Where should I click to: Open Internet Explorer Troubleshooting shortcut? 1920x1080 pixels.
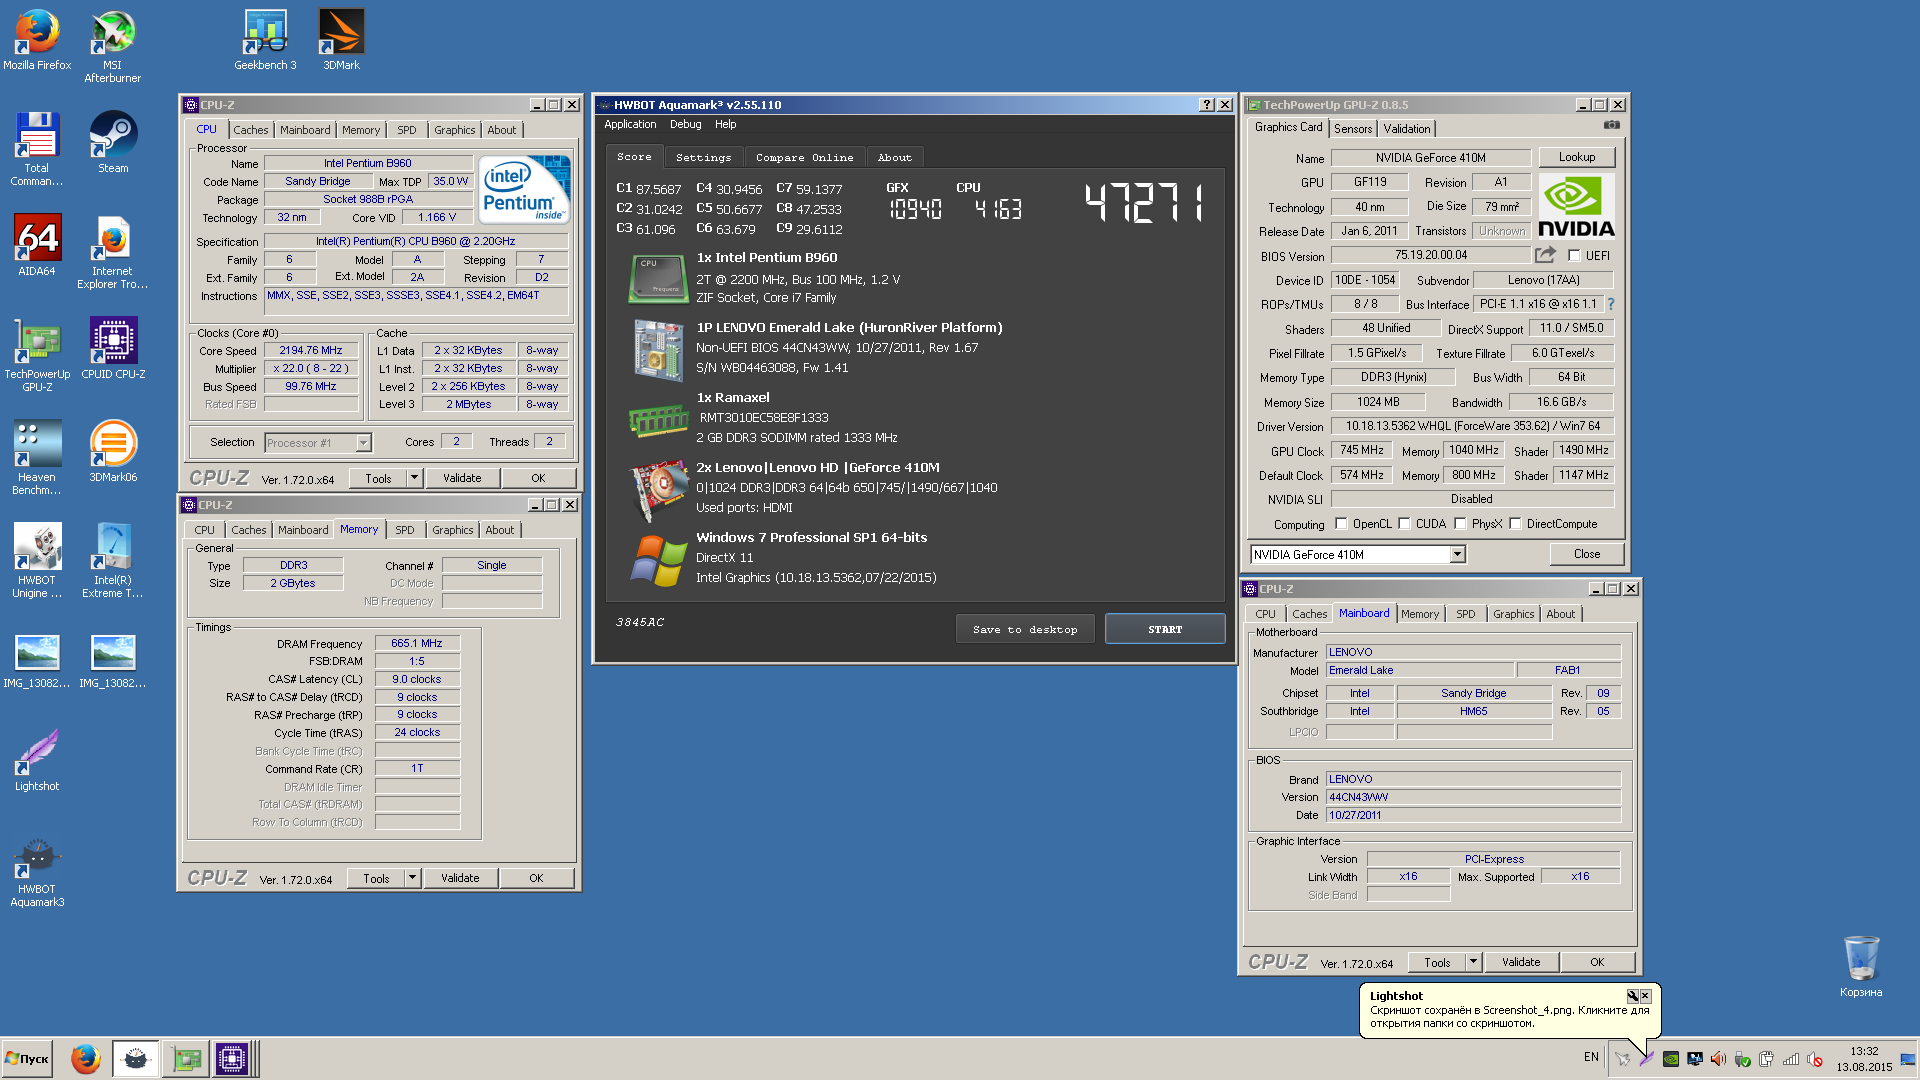112,252
